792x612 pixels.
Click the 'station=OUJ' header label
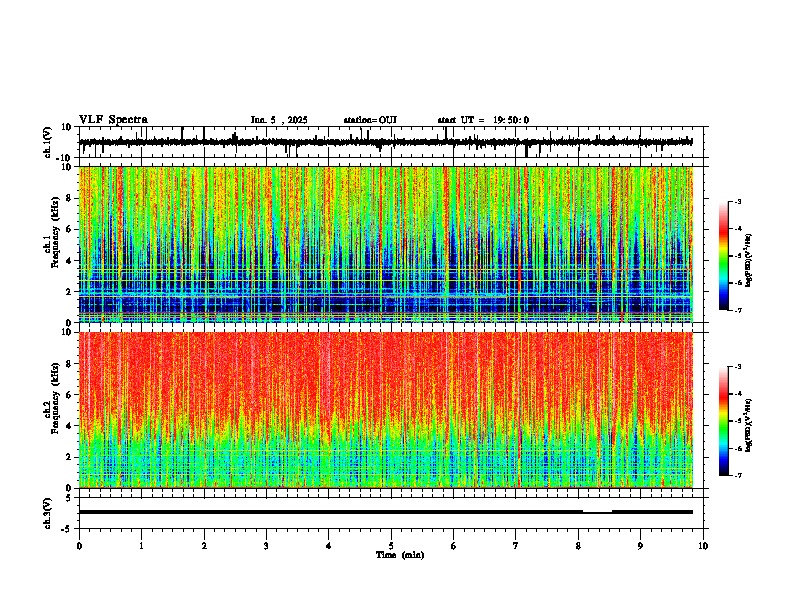[370, 120]
